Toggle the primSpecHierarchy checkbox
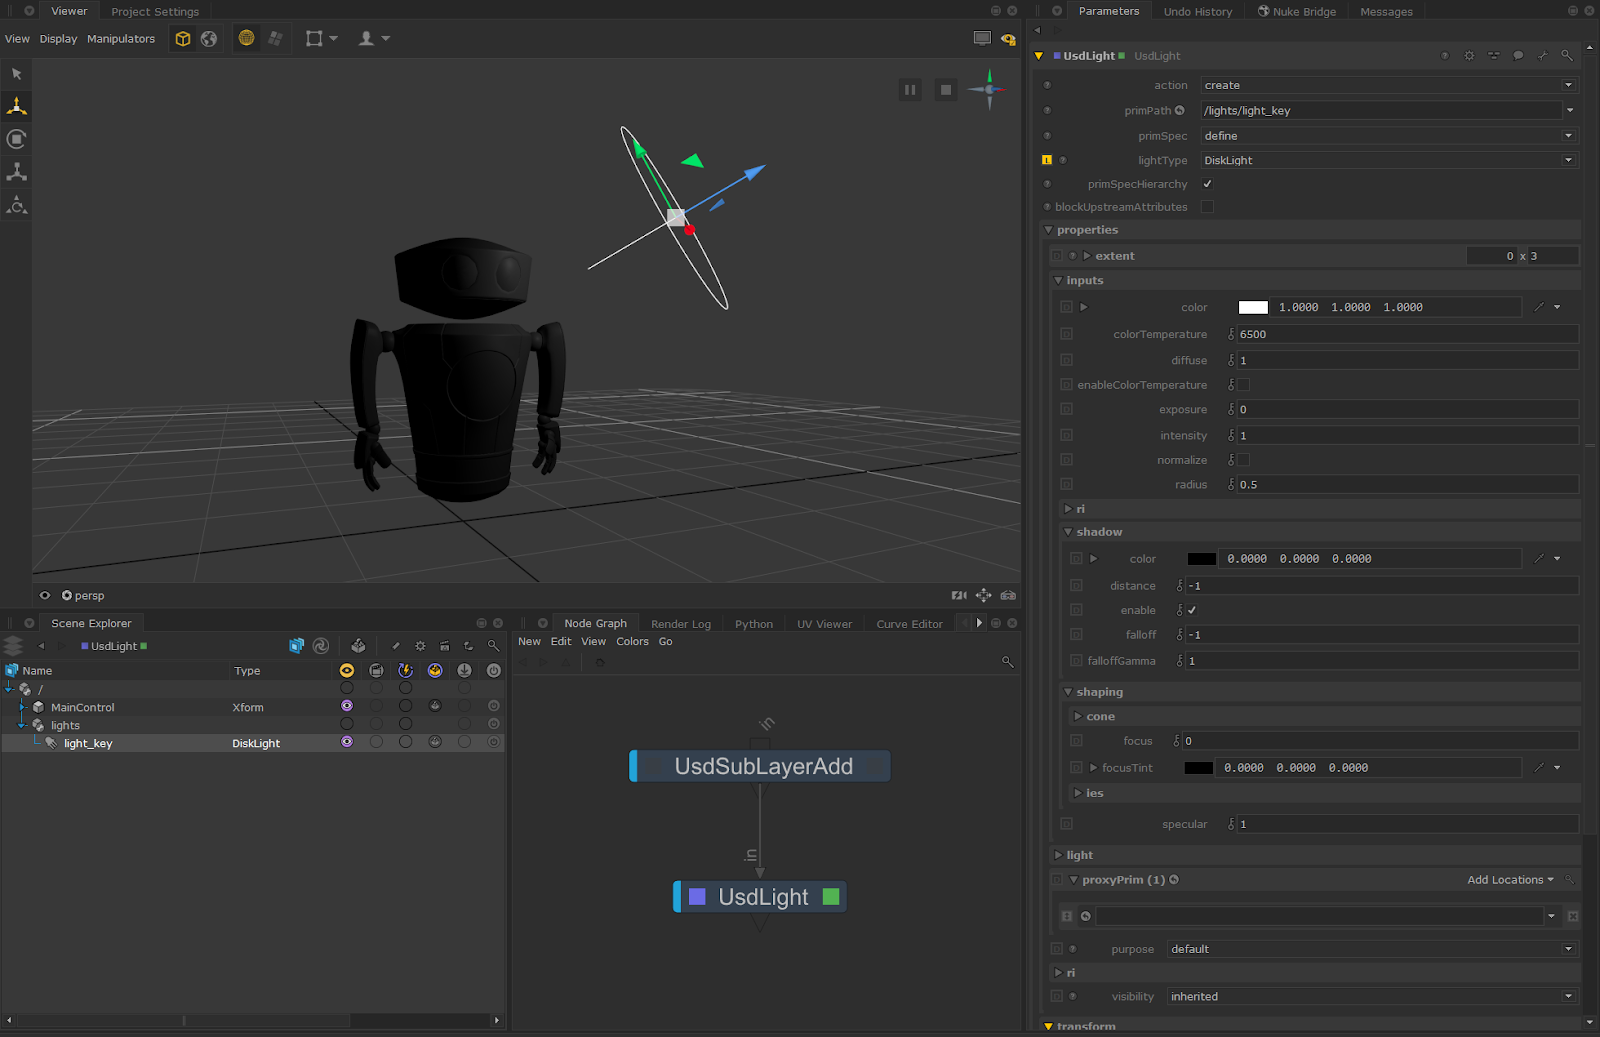Viewport: 1600px width, 1037px height. click(1207, 184)
